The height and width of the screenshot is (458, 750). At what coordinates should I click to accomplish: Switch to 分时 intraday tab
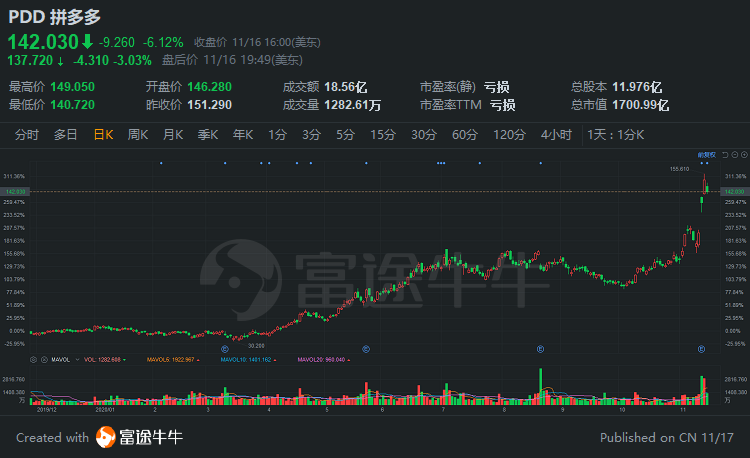pos(26,135)
